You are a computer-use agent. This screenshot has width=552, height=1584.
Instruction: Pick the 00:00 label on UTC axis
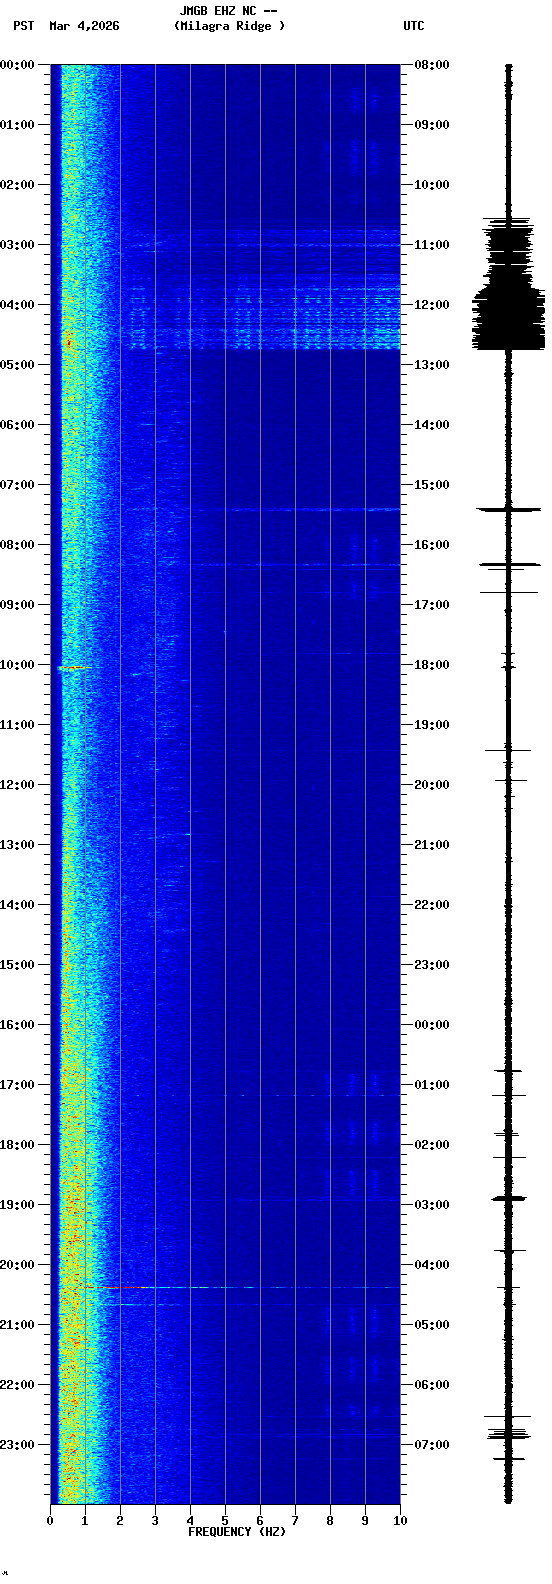coord(432,1025)
